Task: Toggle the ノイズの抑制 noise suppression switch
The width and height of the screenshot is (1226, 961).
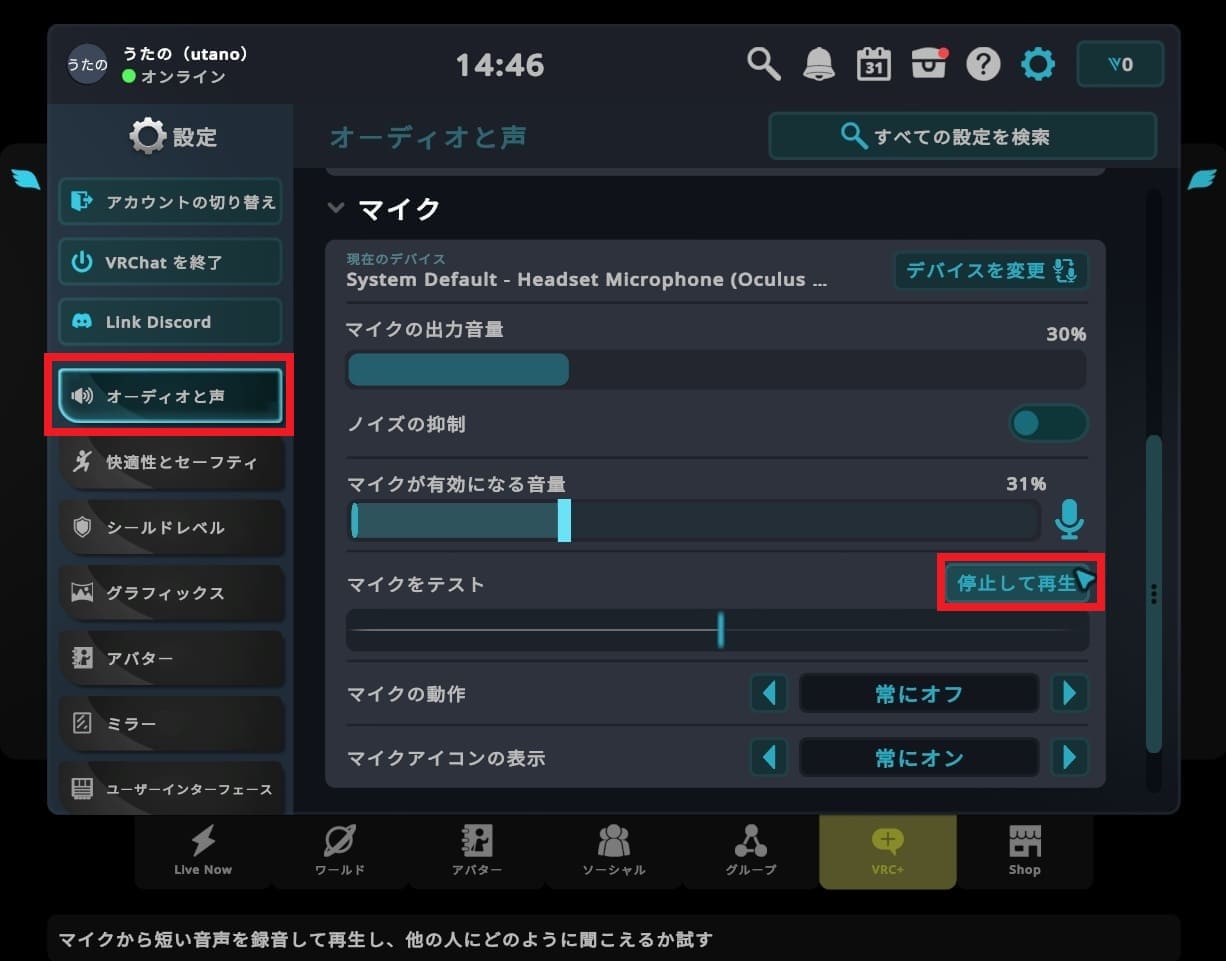Action: (x=1047, y=424)
